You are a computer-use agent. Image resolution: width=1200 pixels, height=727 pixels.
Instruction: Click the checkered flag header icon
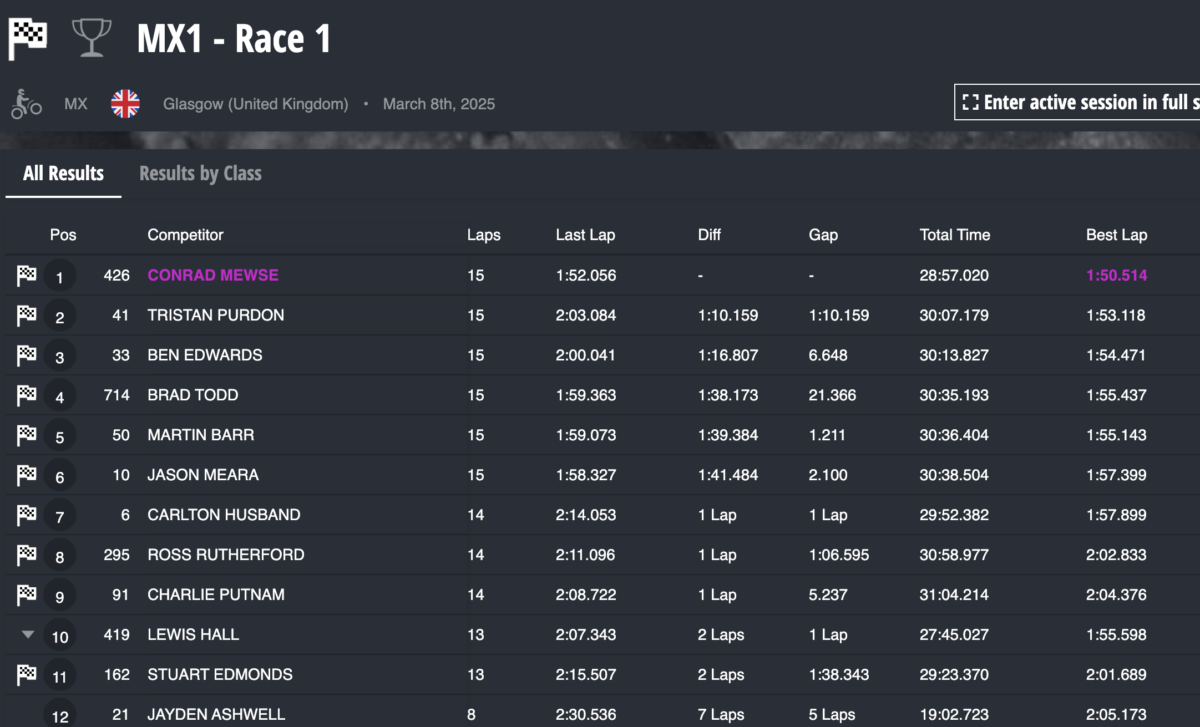[x=28, y=39]
